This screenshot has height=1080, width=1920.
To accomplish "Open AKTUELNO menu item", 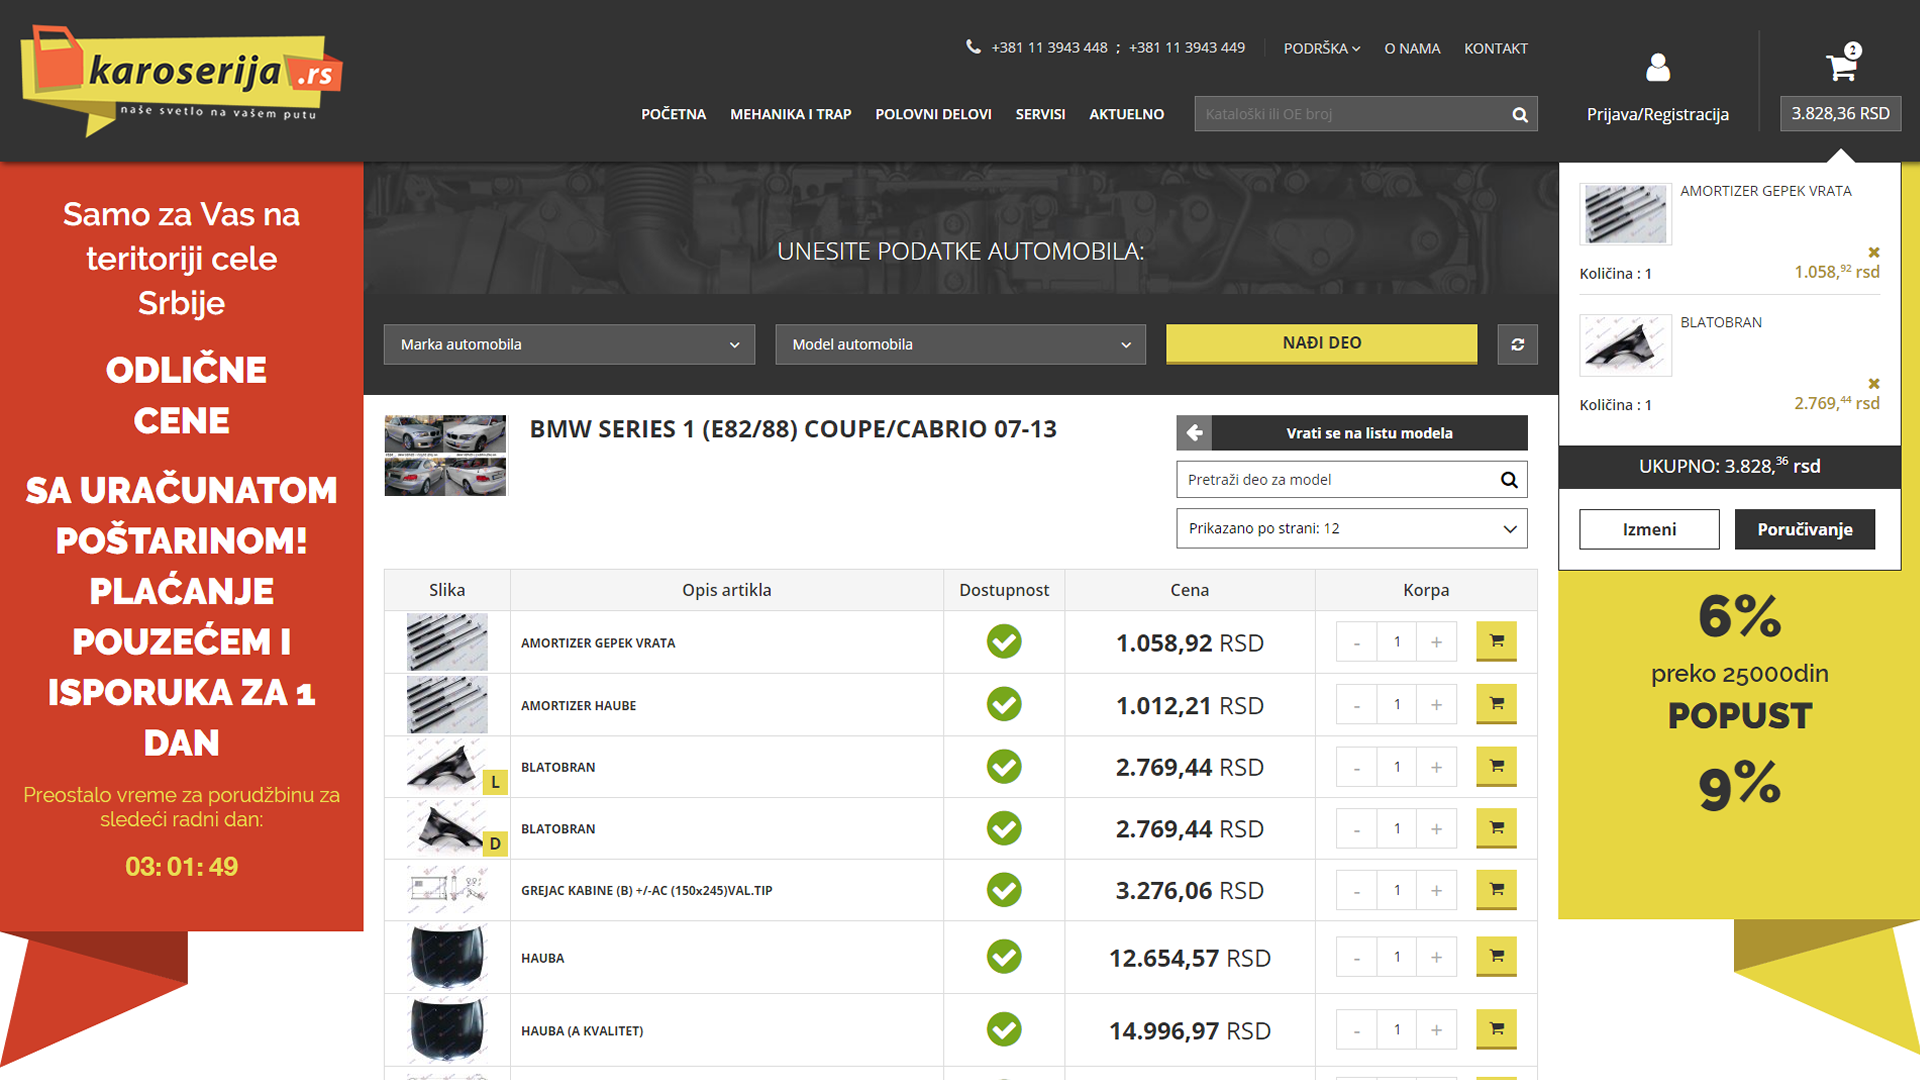I will pos(1126,114).
